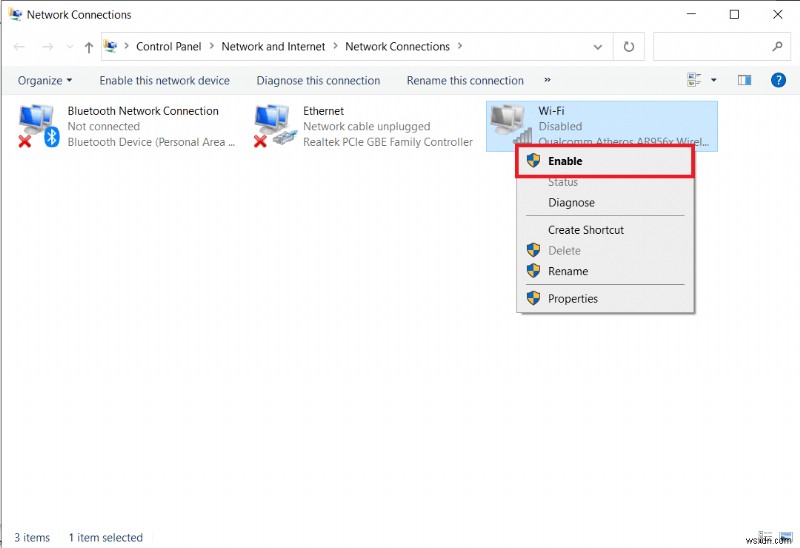Maximize the Network Connections window
Image resolution: width=800 pixels, height=548 pixels.
(734, 14)
